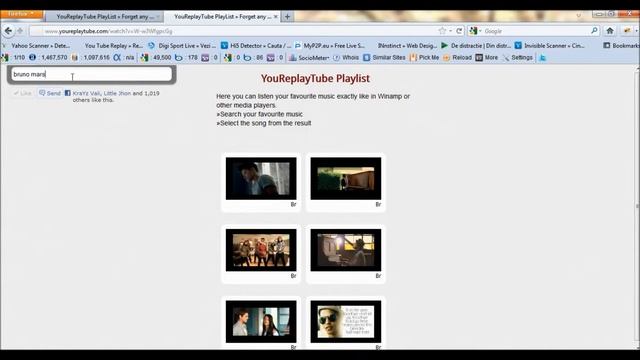Click the search box containing 'bruno mars'
Viewport: 640px width, 360px height.
pos(91,74)
